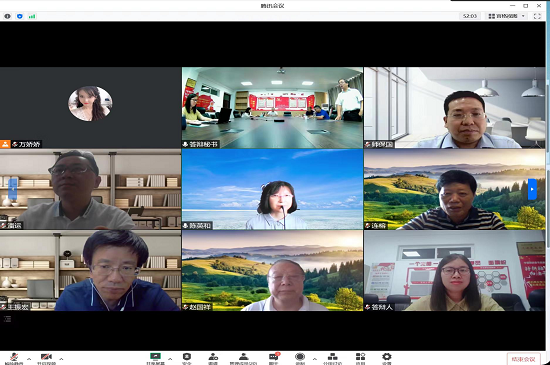The image size is (550, 365).
Task: Go to next page of participants
Action: click(x=532, y=189)
